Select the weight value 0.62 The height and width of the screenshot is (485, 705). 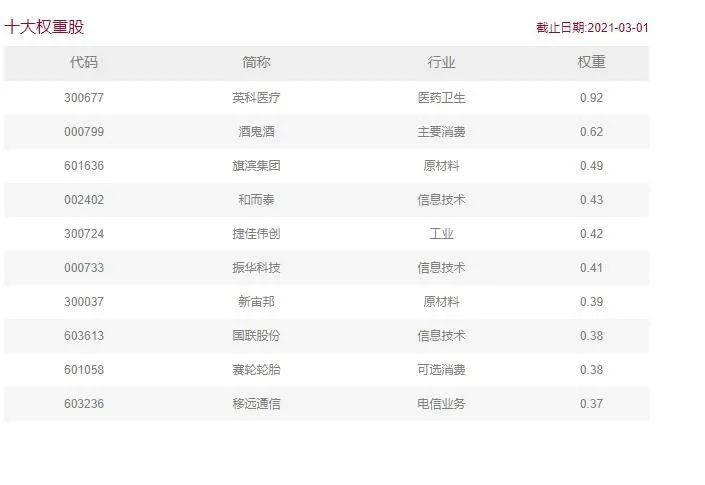[591, 132]
